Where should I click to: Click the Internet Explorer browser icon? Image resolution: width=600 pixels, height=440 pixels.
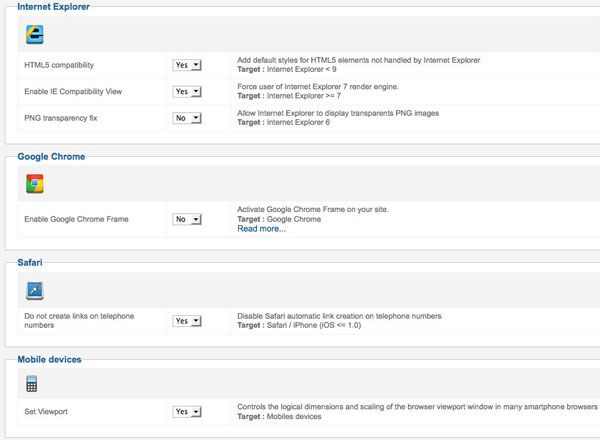(34, 34)
